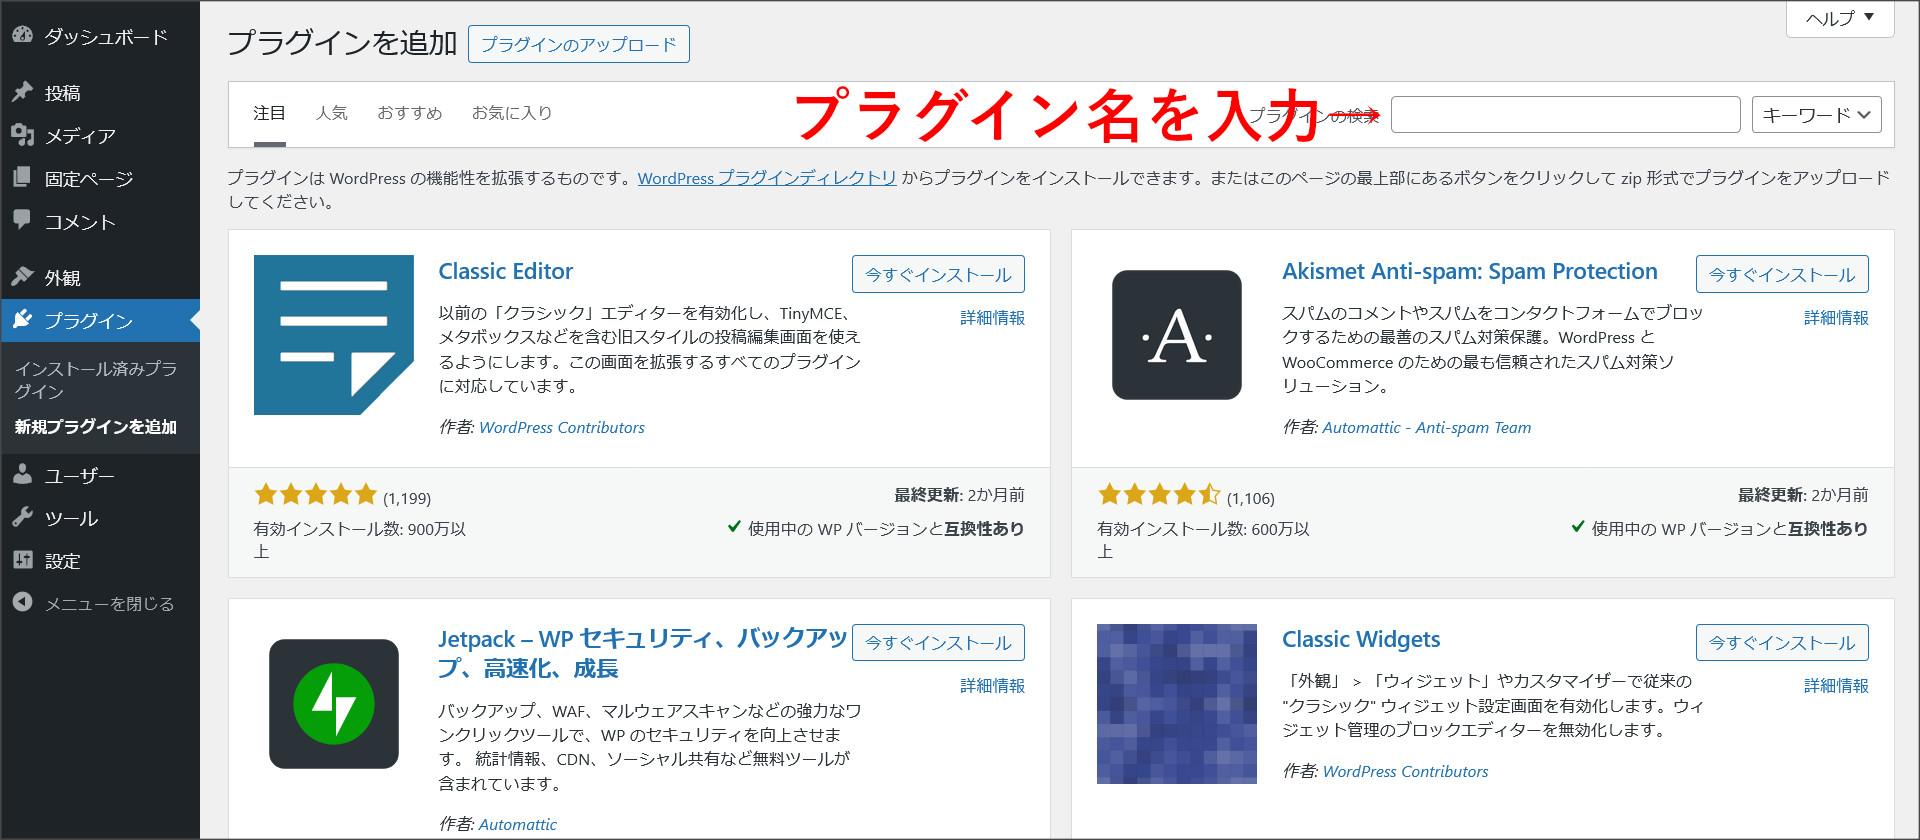Open Classic Editor's WordPress Contributors author link
This screenshot has width=1920, height=840.
coord(562,427)
